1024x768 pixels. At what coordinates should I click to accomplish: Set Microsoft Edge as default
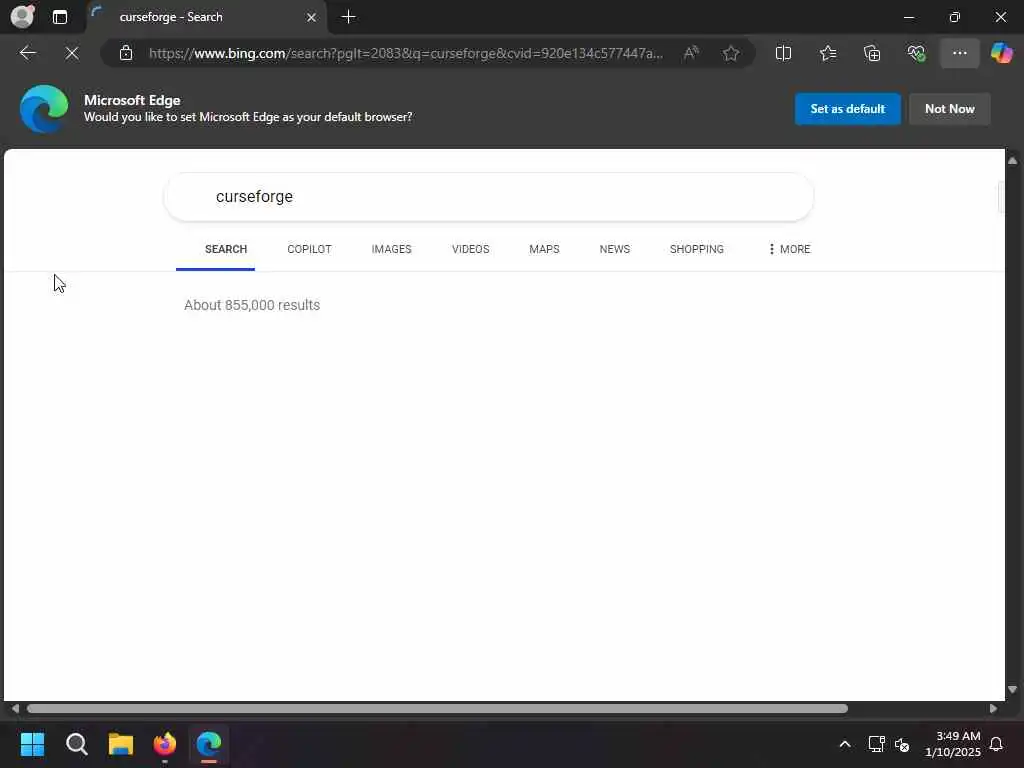coord(847,109)
